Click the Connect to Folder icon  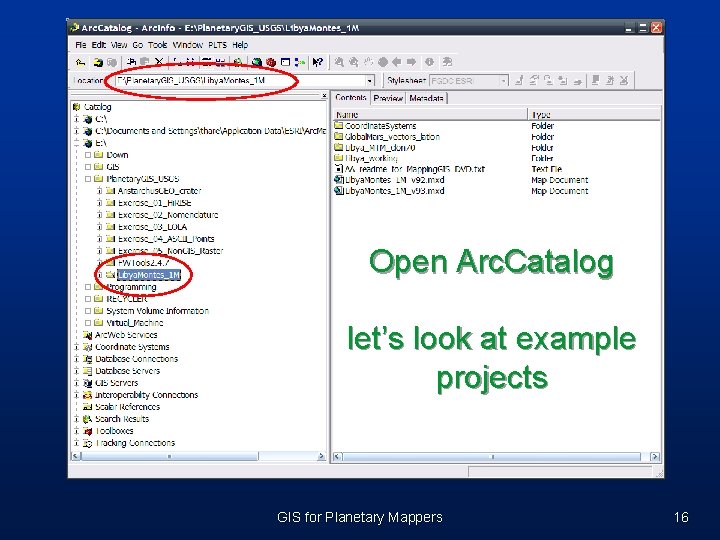tap(98, 62)
